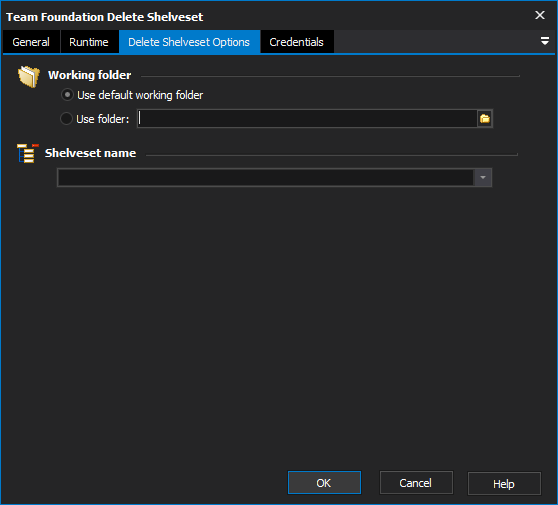Click the Working folder heading text

click(90, 75)
